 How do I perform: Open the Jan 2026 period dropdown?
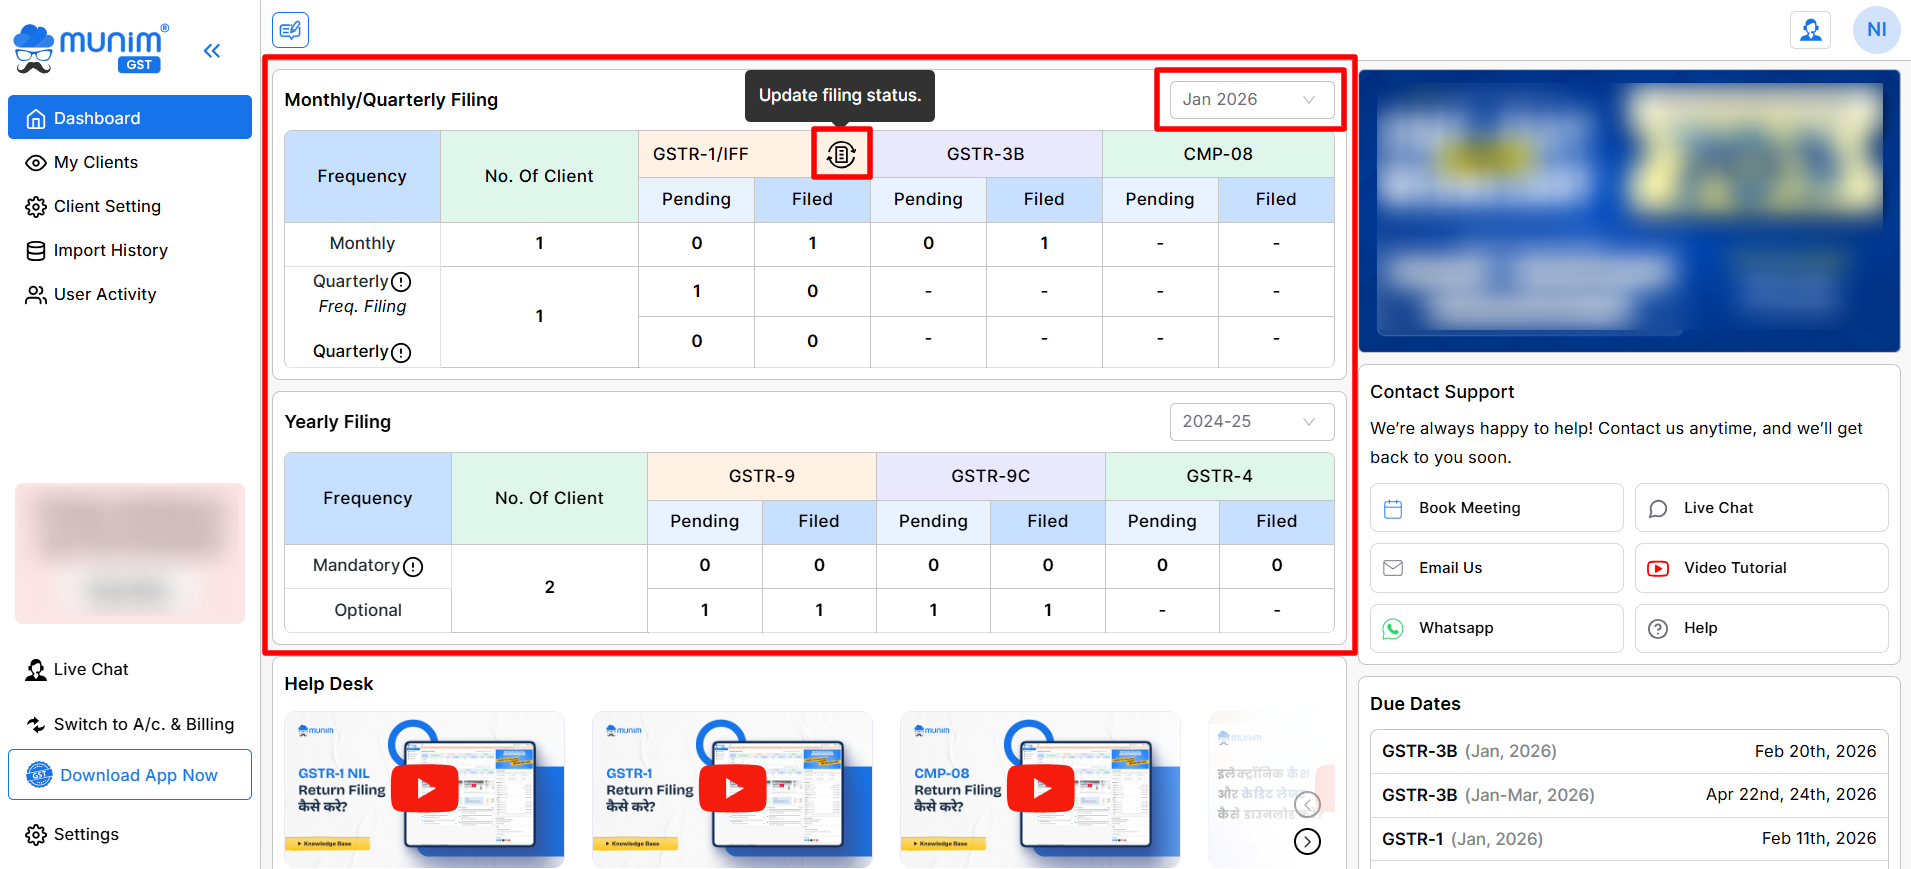click(1251, 100)
